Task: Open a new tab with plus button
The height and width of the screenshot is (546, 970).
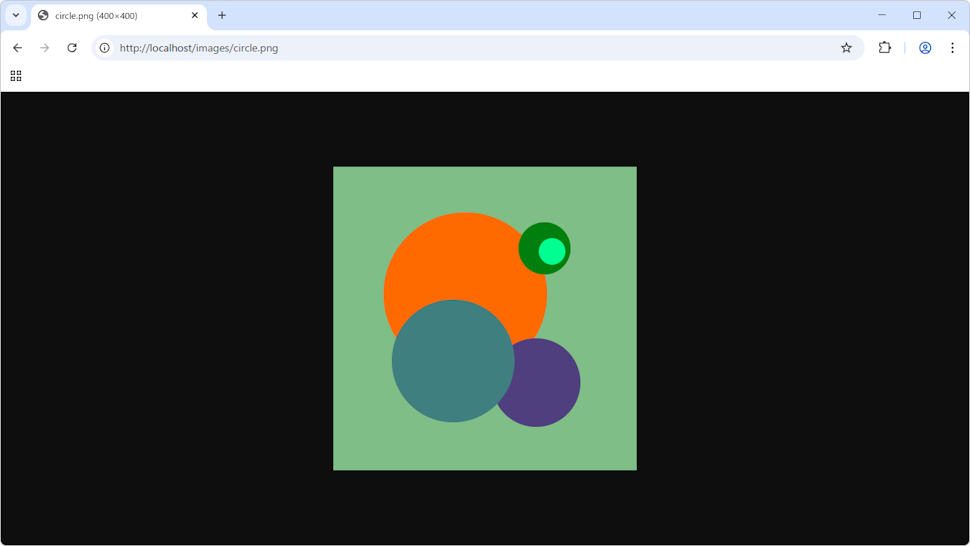Action: pyautogui.click(x=222, y=16)
